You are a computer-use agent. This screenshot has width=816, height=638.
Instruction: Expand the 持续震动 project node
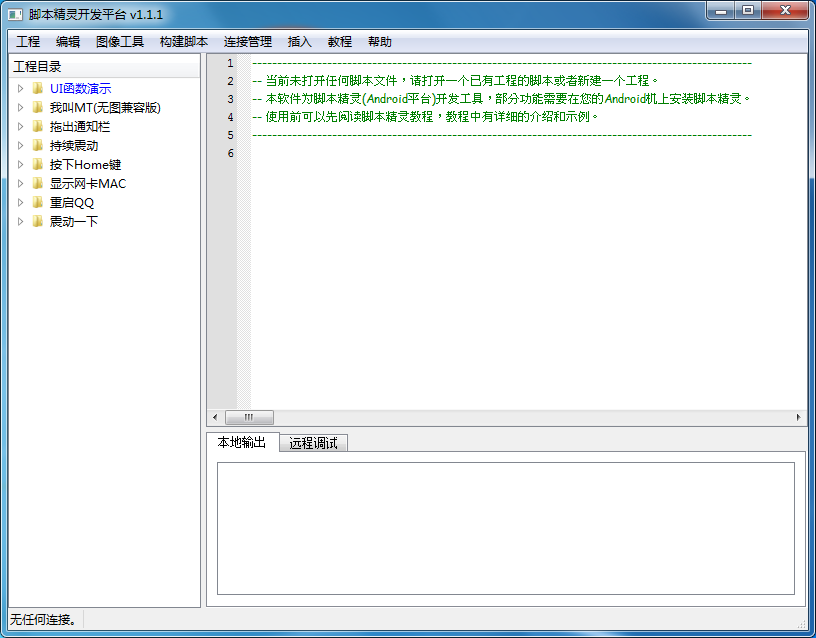click(20, 146)
